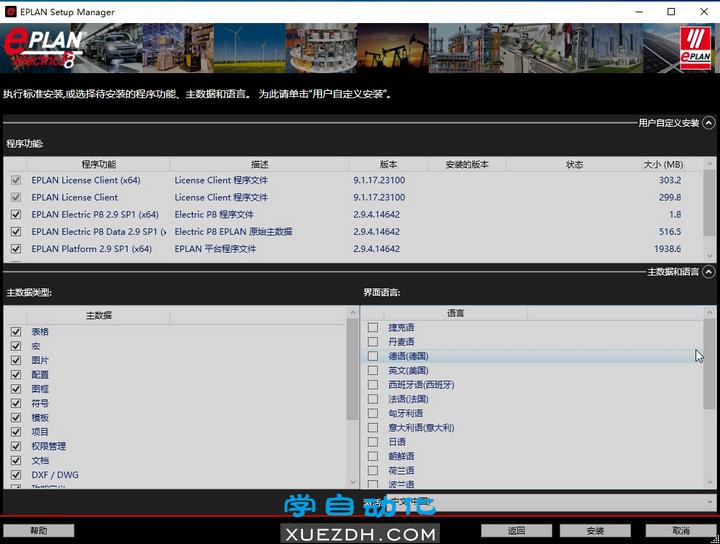
Task: Open the language combo box at the bottom
Action: coord(550,502)
